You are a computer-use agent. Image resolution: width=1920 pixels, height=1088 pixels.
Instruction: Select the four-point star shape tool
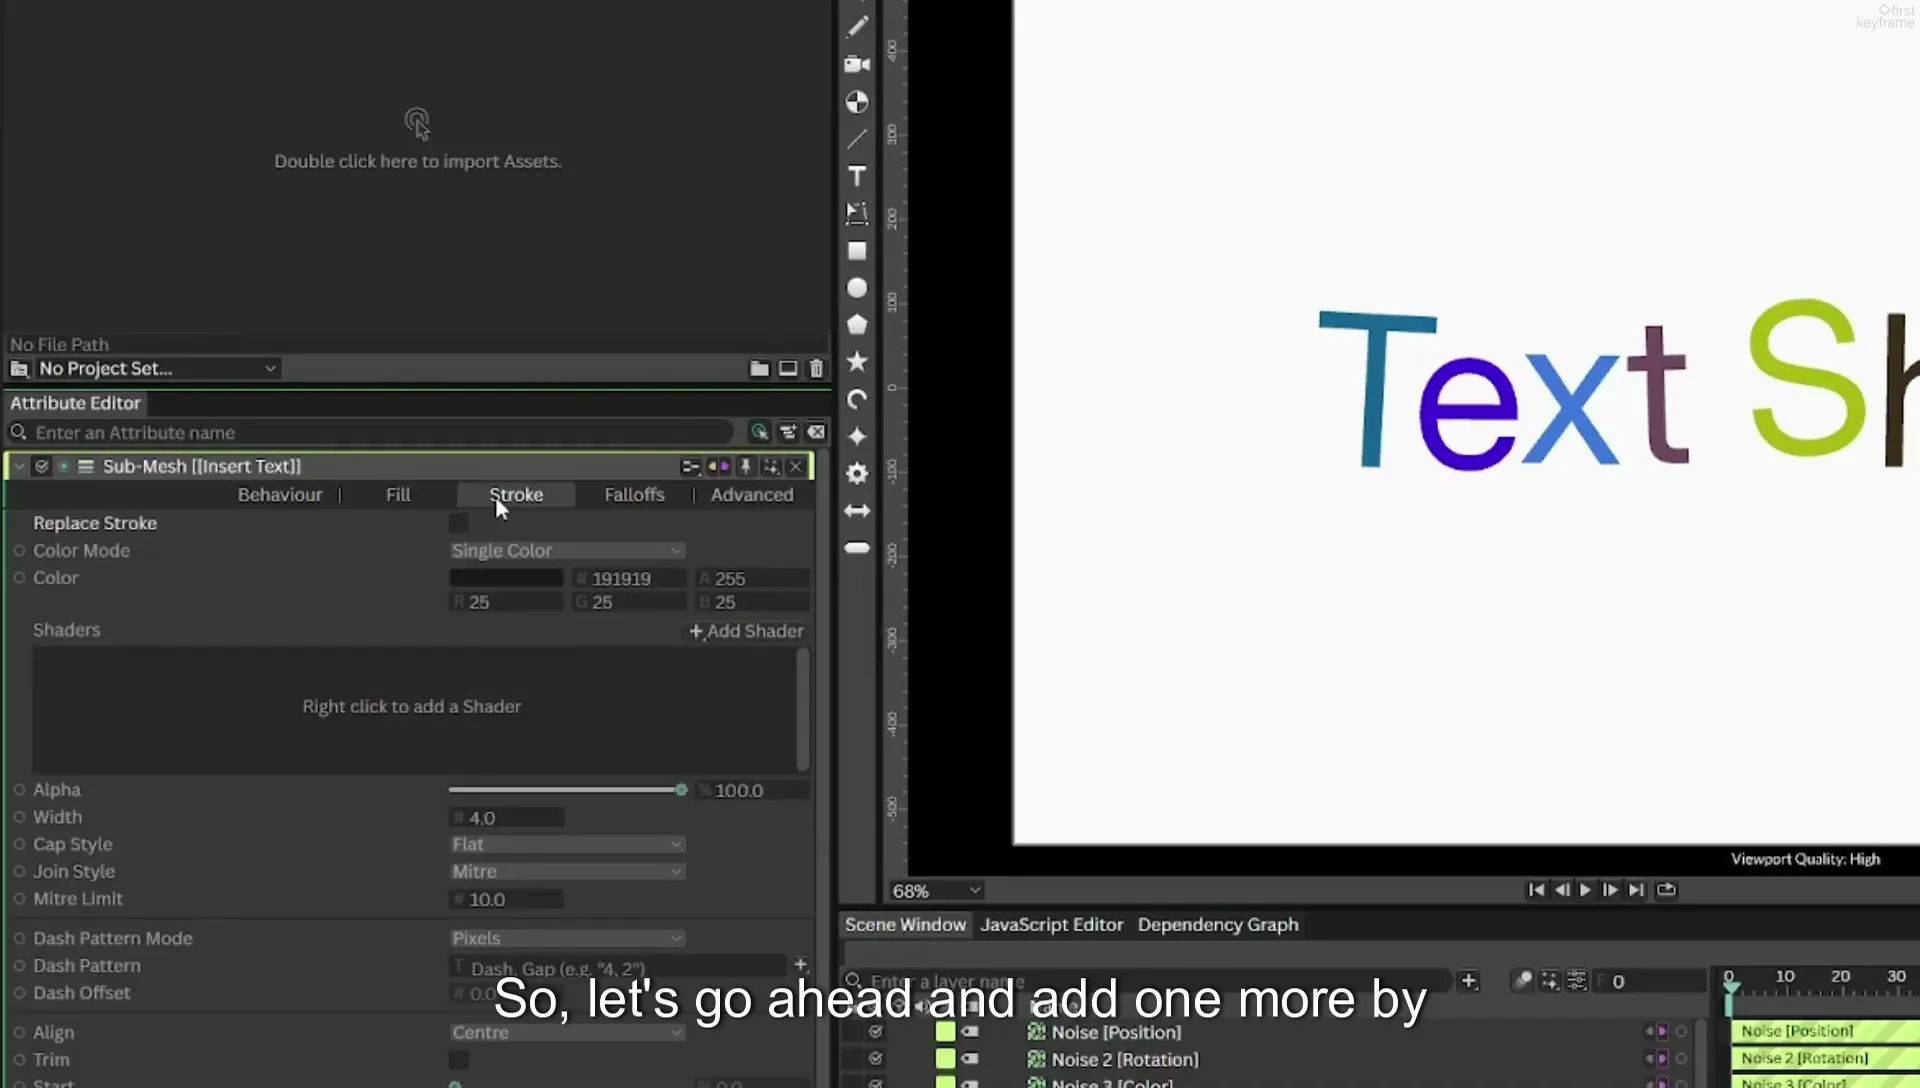857,436
